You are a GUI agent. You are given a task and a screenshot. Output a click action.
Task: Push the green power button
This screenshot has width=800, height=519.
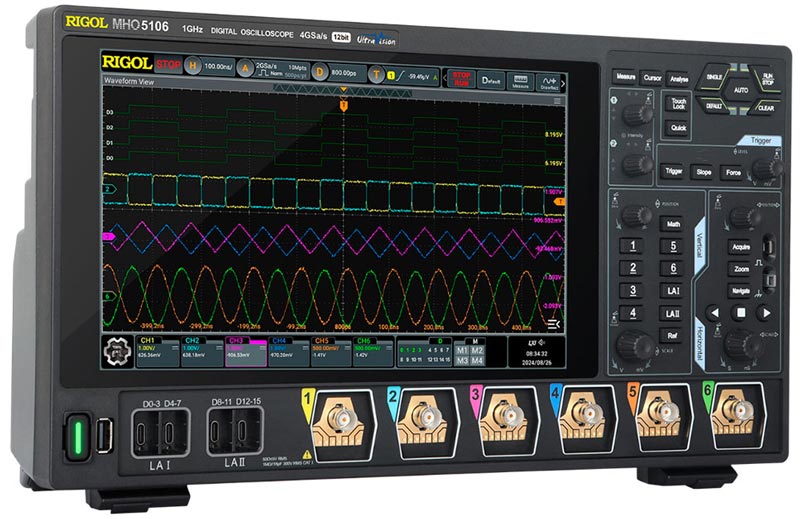(78, 437)
